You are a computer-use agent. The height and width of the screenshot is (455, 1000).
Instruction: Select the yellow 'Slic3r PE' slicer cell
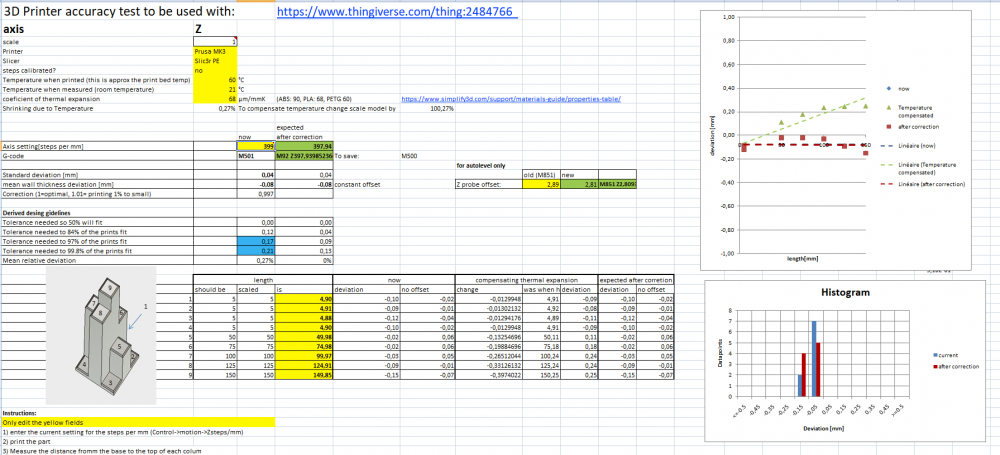coord(216,61)
